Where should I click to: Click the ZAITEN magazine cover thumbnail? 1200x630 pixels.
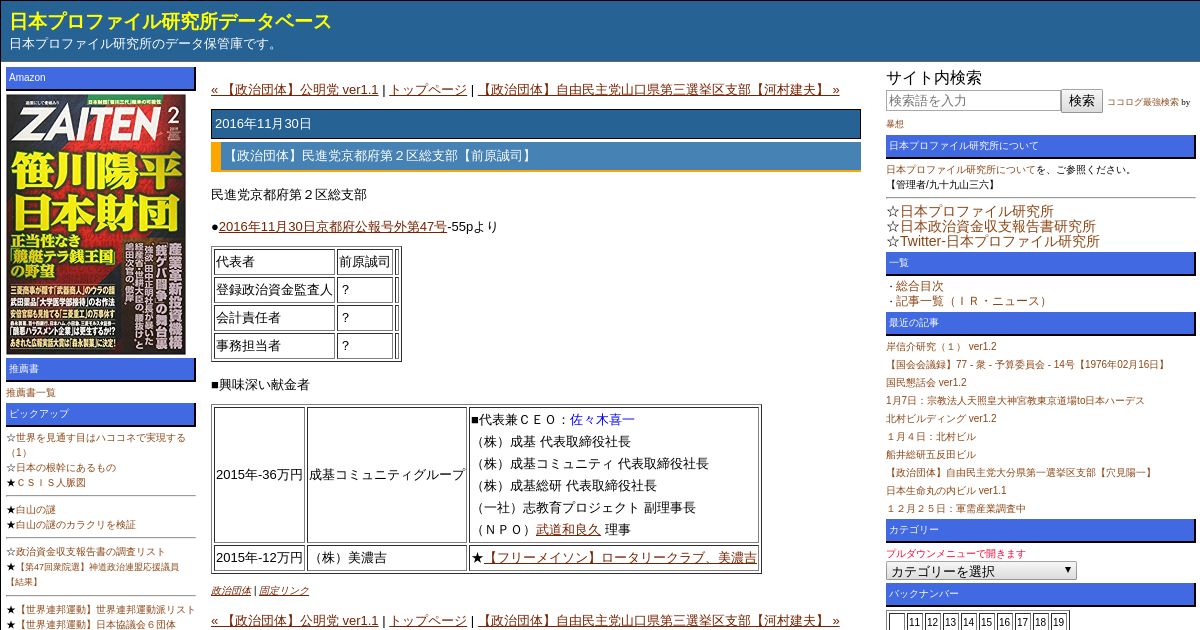click(x=96, y=224)
